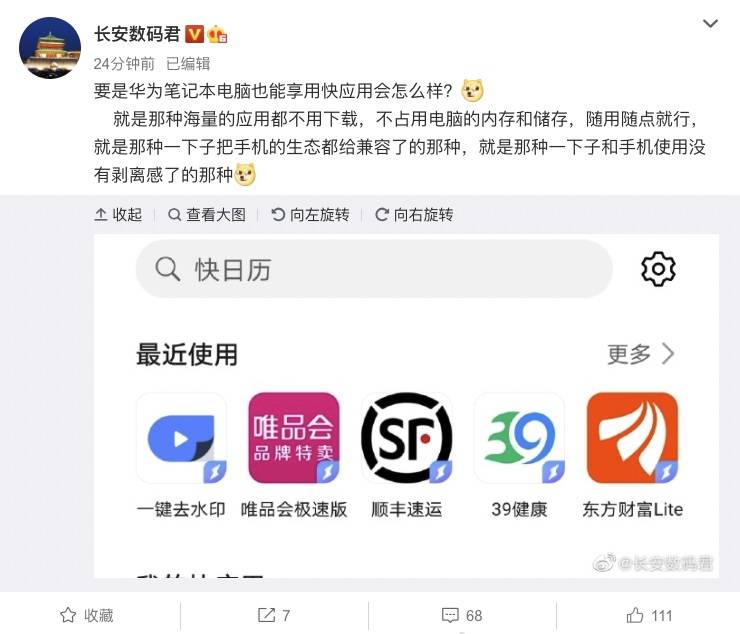Open the 一键去水印 quick app icon
Viewport: 740px width, 634px height.
coord(181,438)
